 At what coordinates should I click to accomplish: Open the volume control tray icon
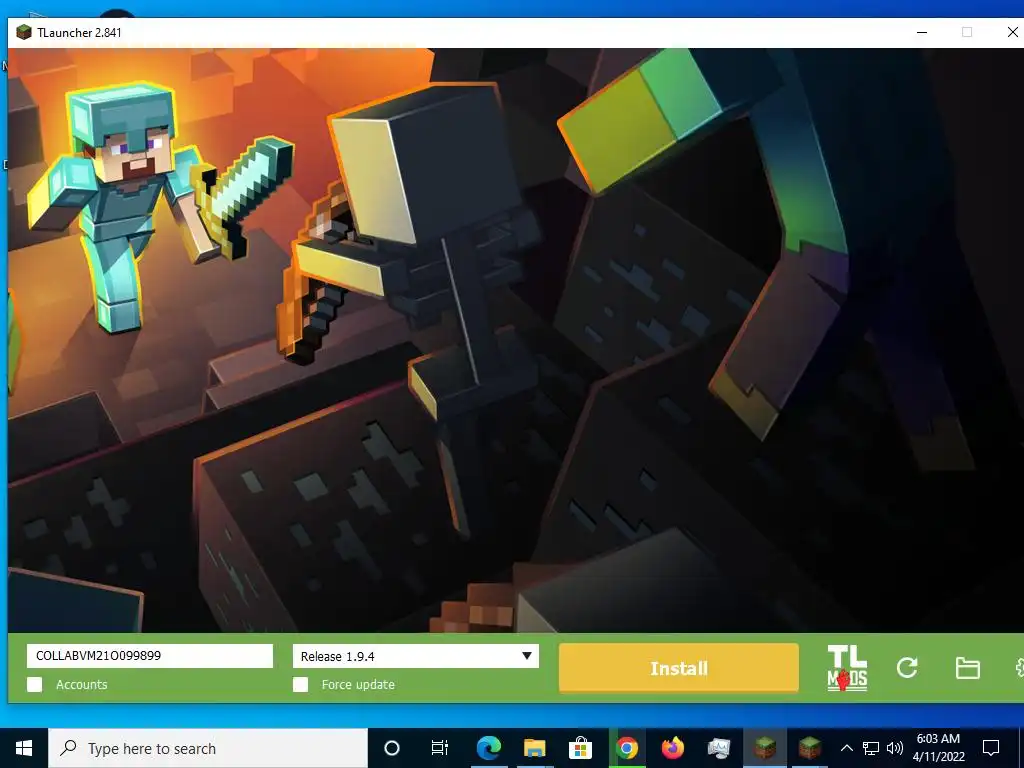[895, 748]
